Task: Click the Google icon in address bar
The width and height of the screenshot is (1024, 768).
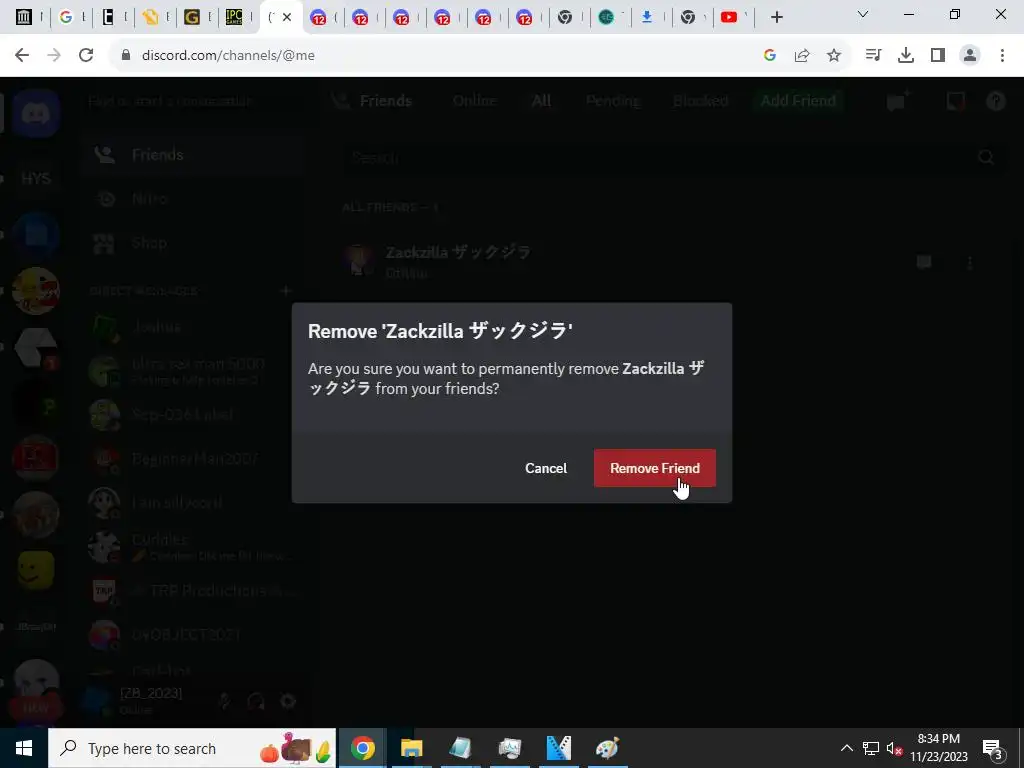Action: 769,55
